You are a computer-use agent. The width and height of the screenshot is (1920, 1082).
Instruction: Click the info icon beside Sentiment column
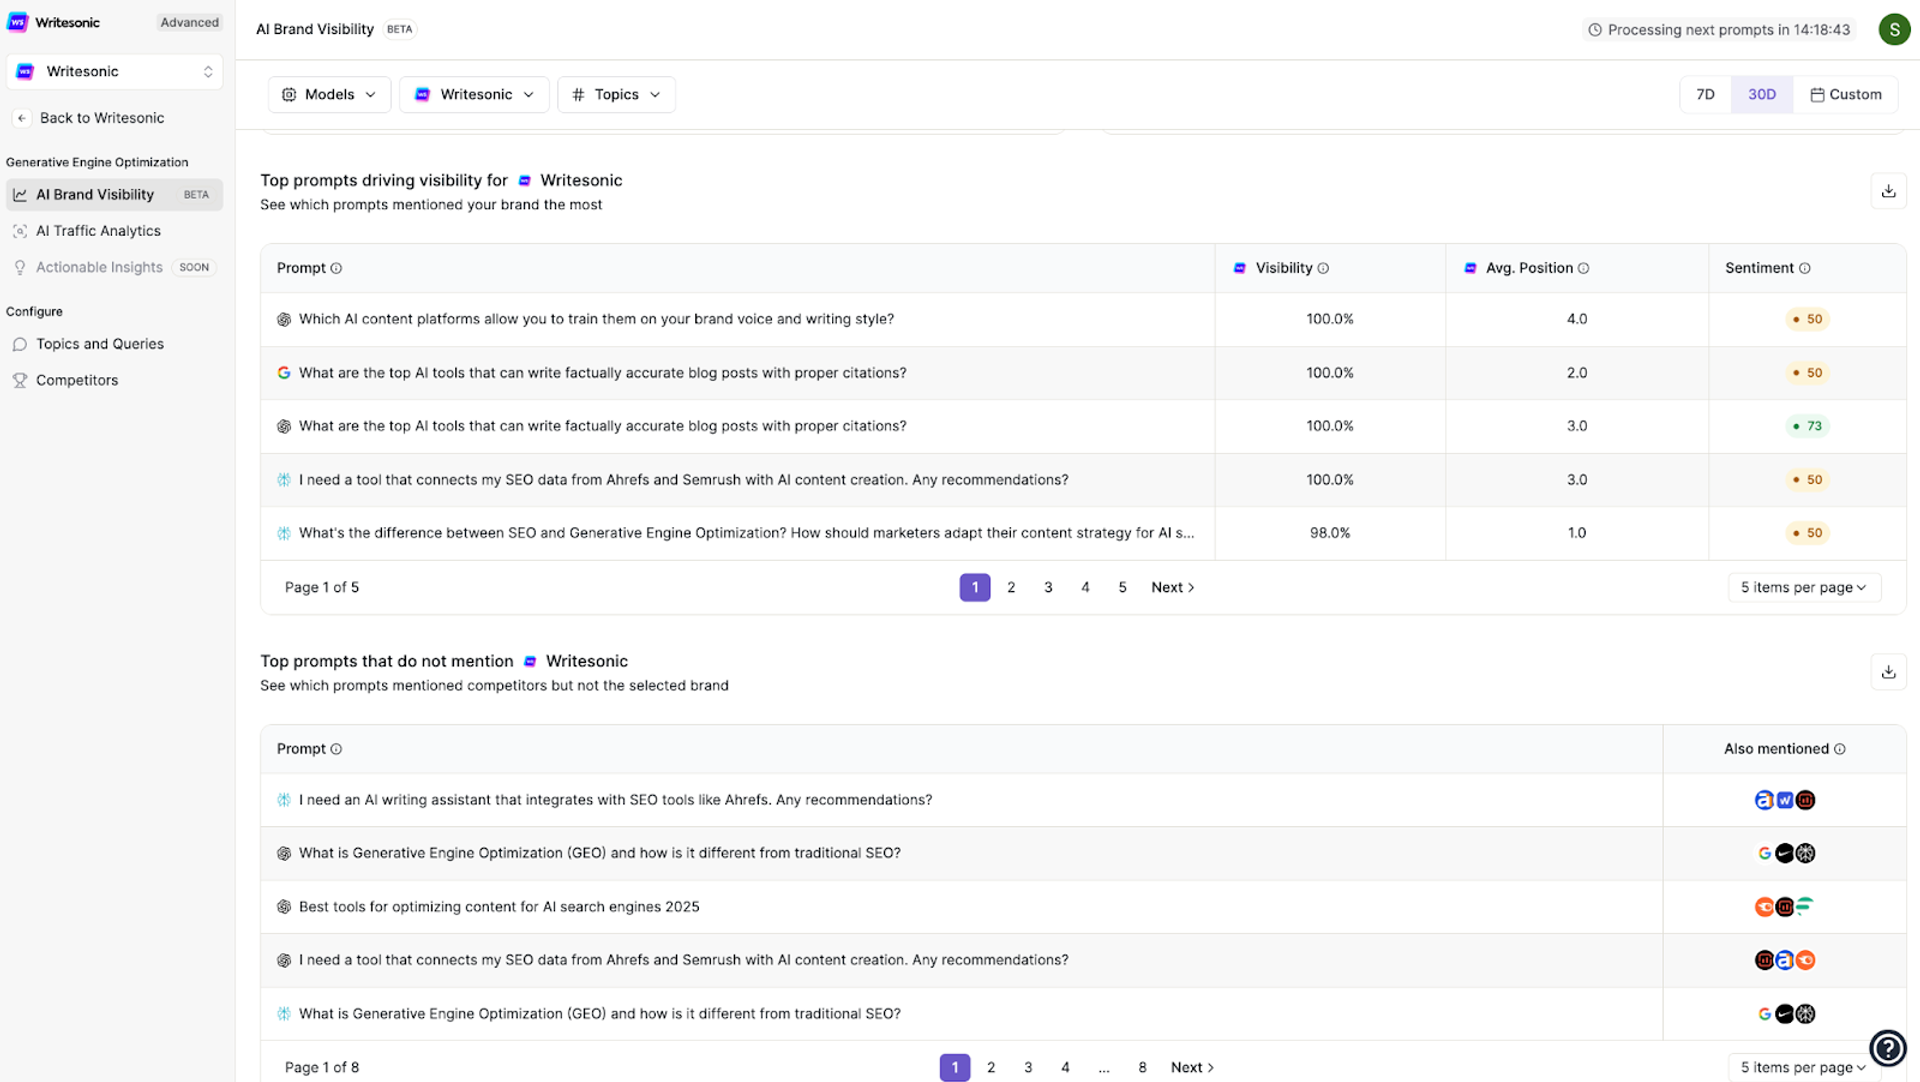click(1805, 268)
